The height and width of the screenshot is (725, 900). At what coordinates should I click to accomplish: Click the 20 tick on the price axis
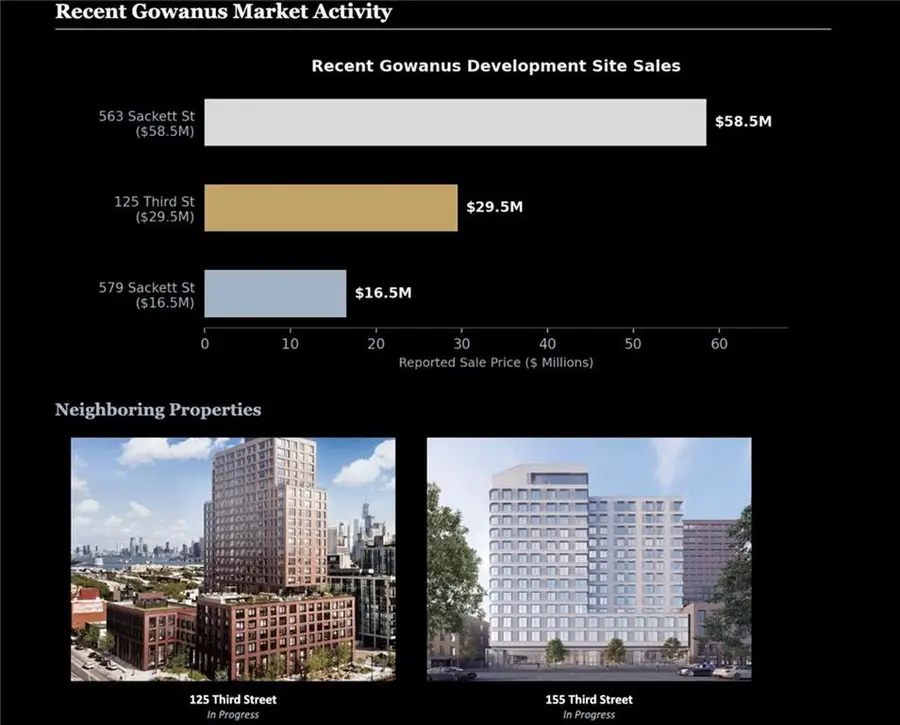376,344
